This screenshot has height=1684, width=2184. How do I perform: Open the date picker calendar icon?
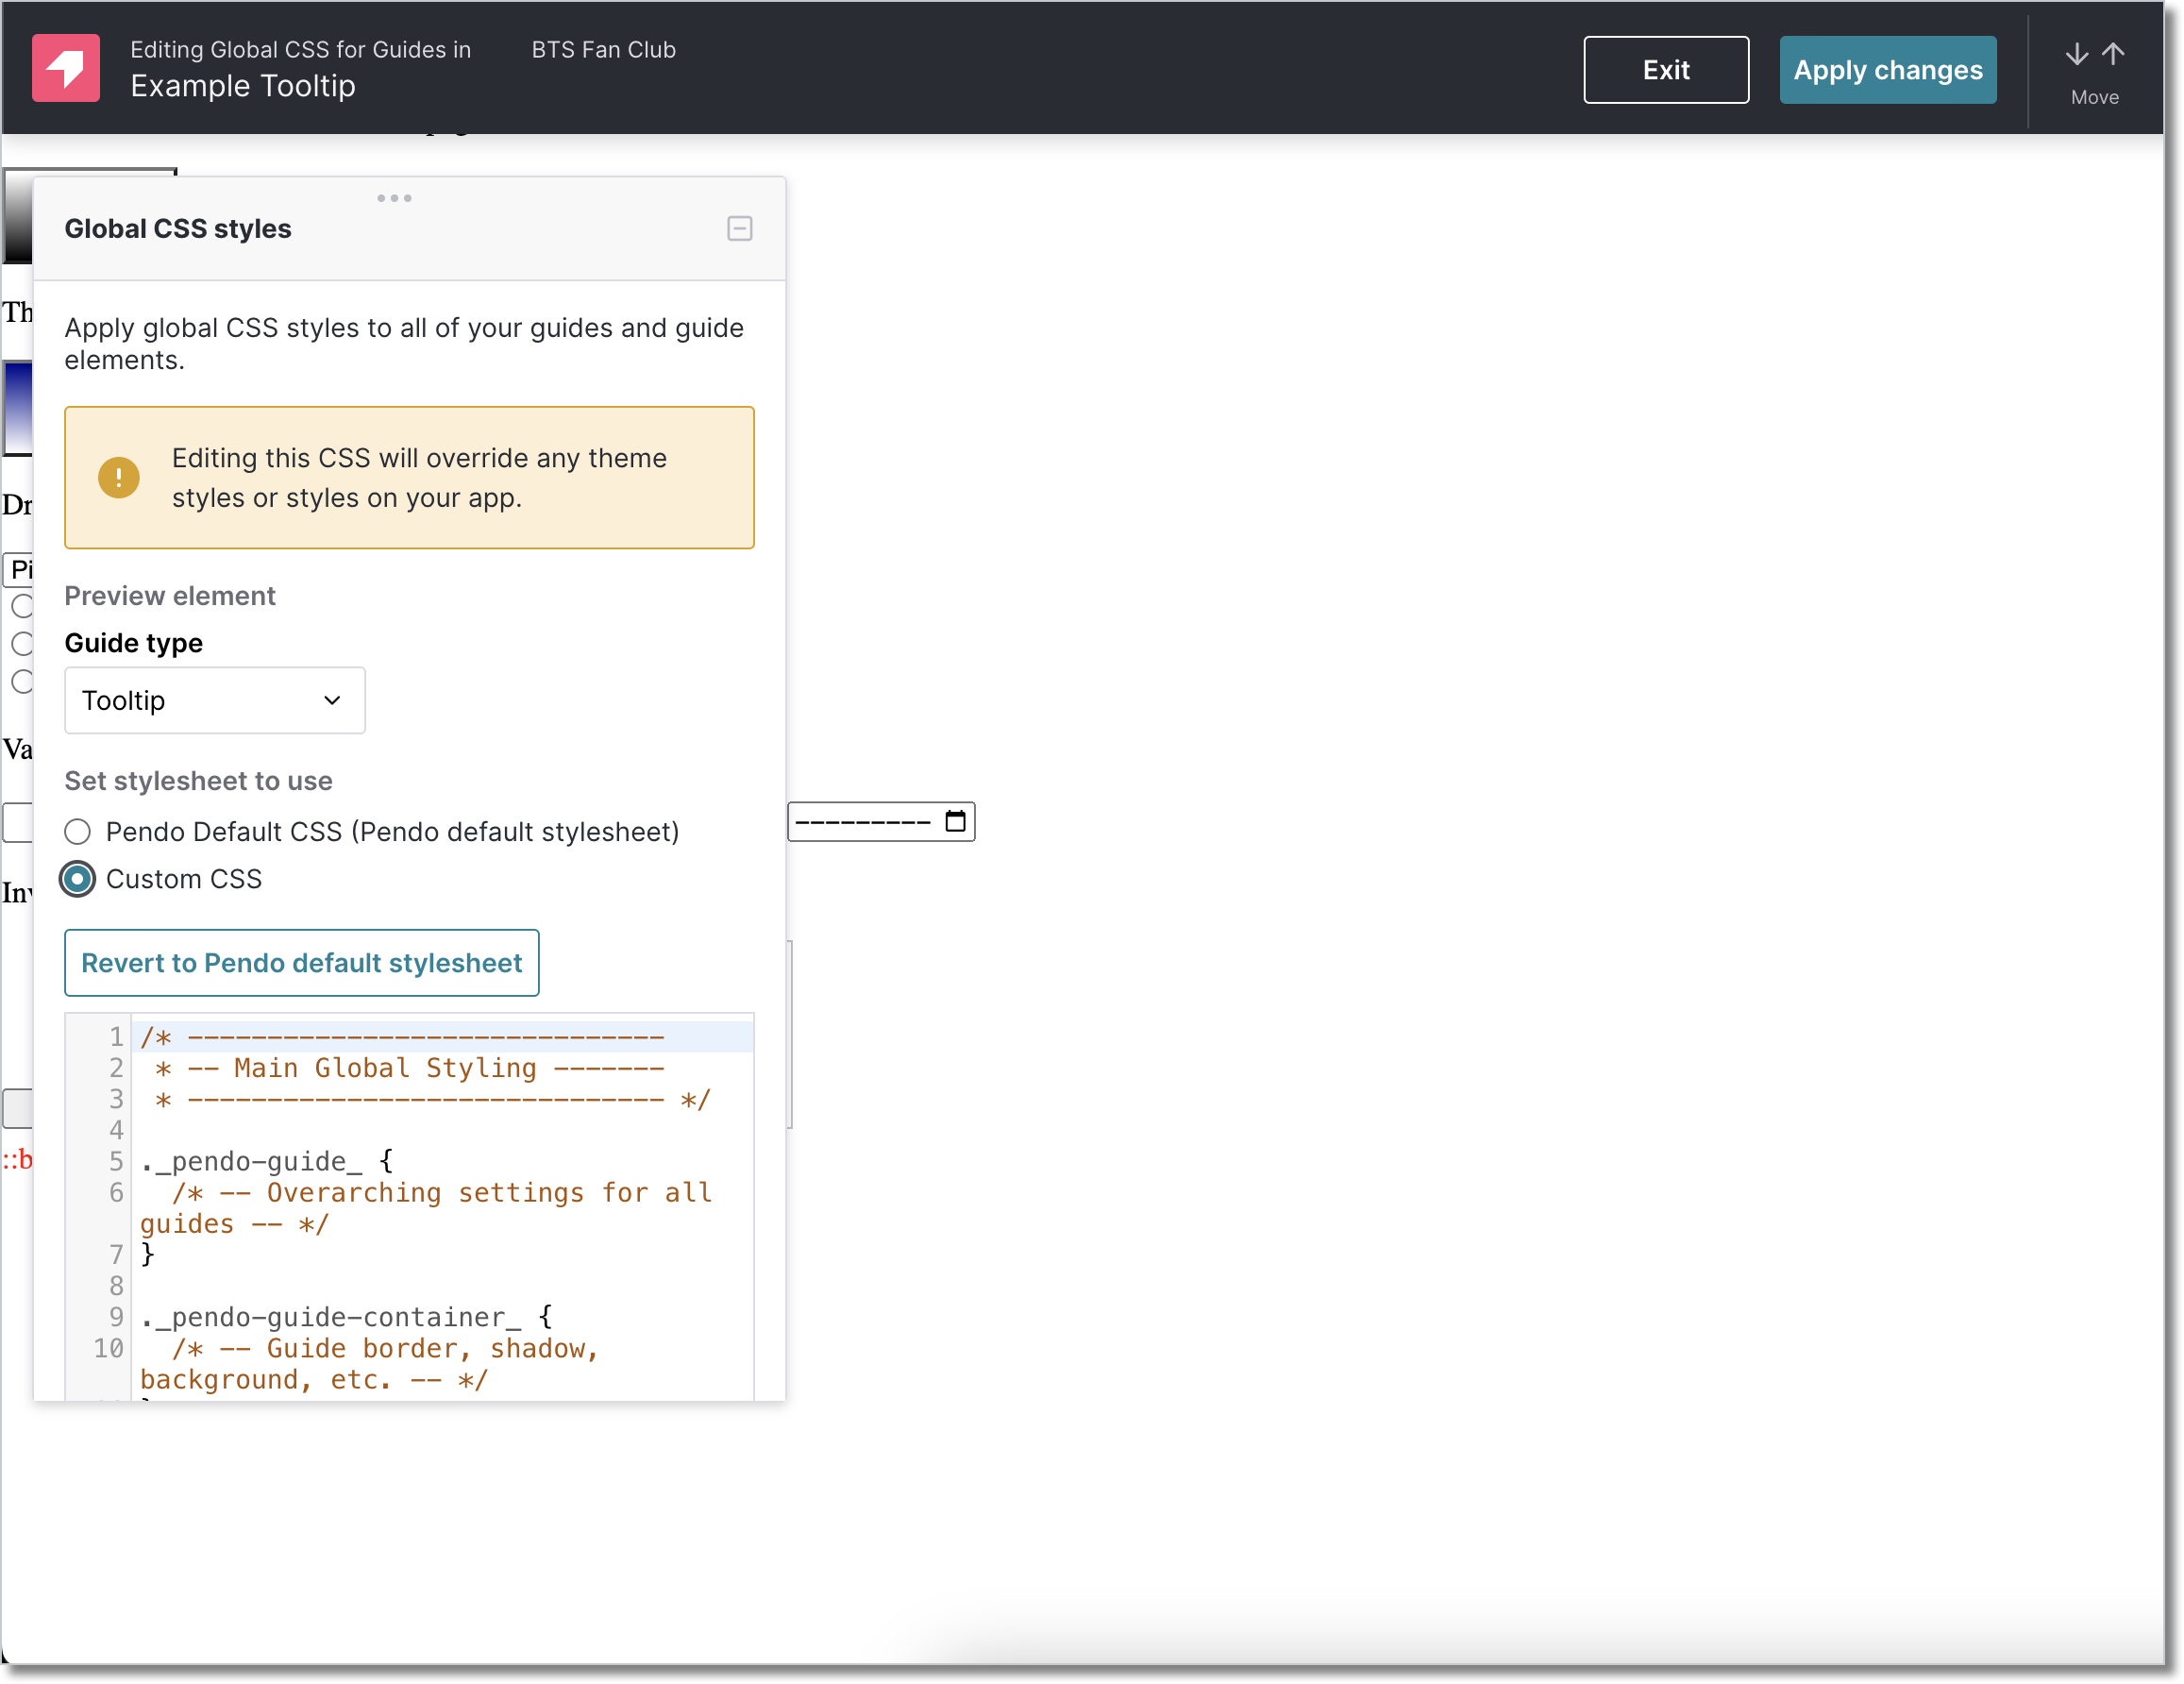pyautogui.click(x=955, y=822)
